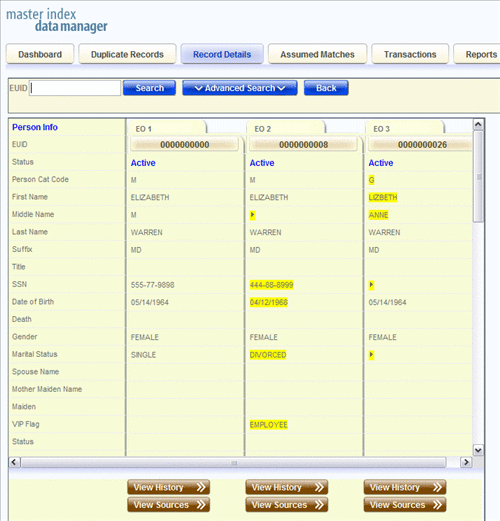Image resolution: width=500 pixels, height=521 pixels.
Task: Click highlighted first name LIZBETH
Action: coord(383,197)
